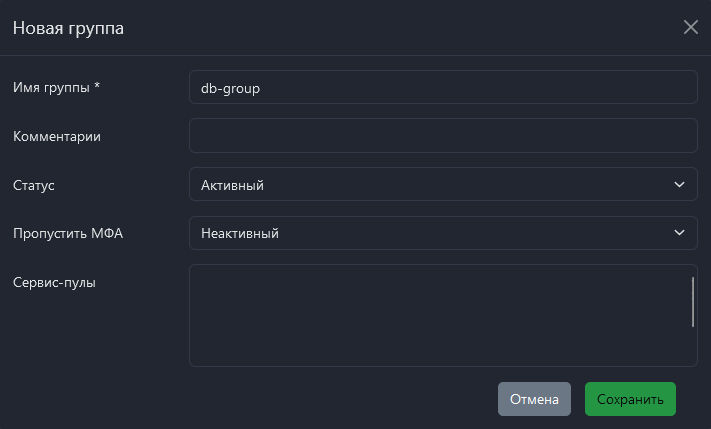Viewport: 711px width, 429px height.
Task: Click the chevron arrow in Статус field
Action: pyautogui.click(x=679, y=184)
